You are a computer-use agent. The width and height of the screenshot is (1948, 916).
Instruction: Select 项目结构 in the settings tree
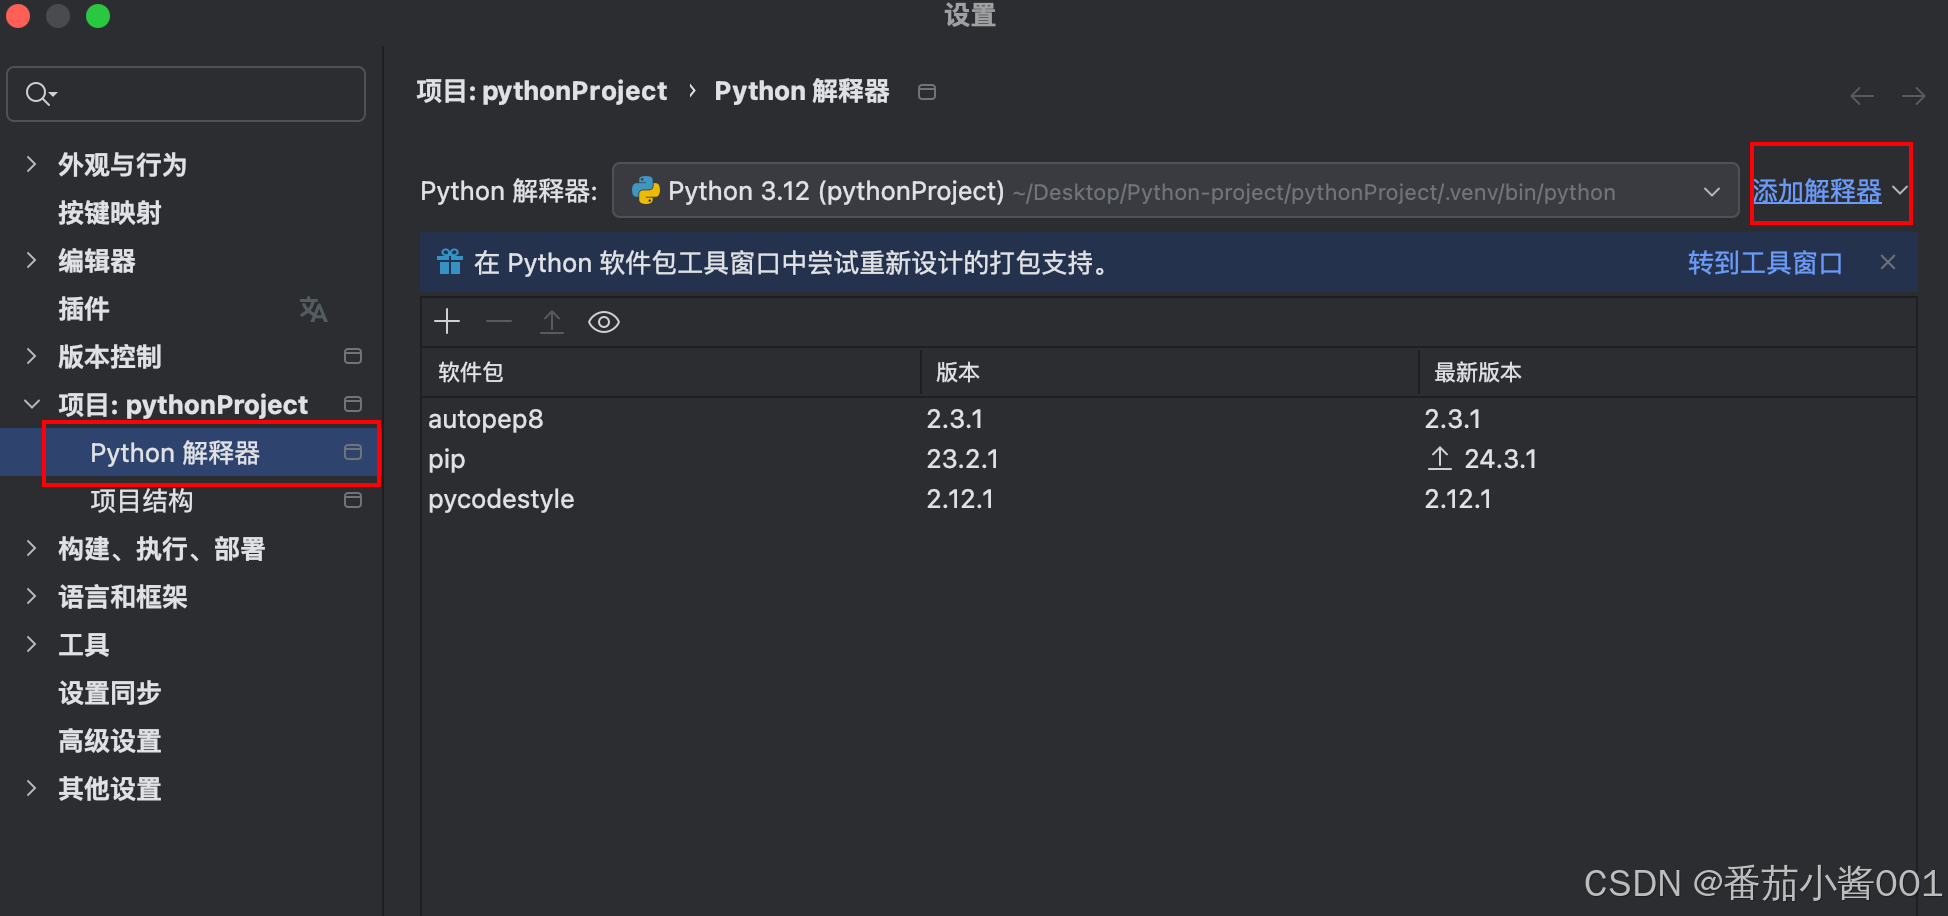tap(142, 501)
